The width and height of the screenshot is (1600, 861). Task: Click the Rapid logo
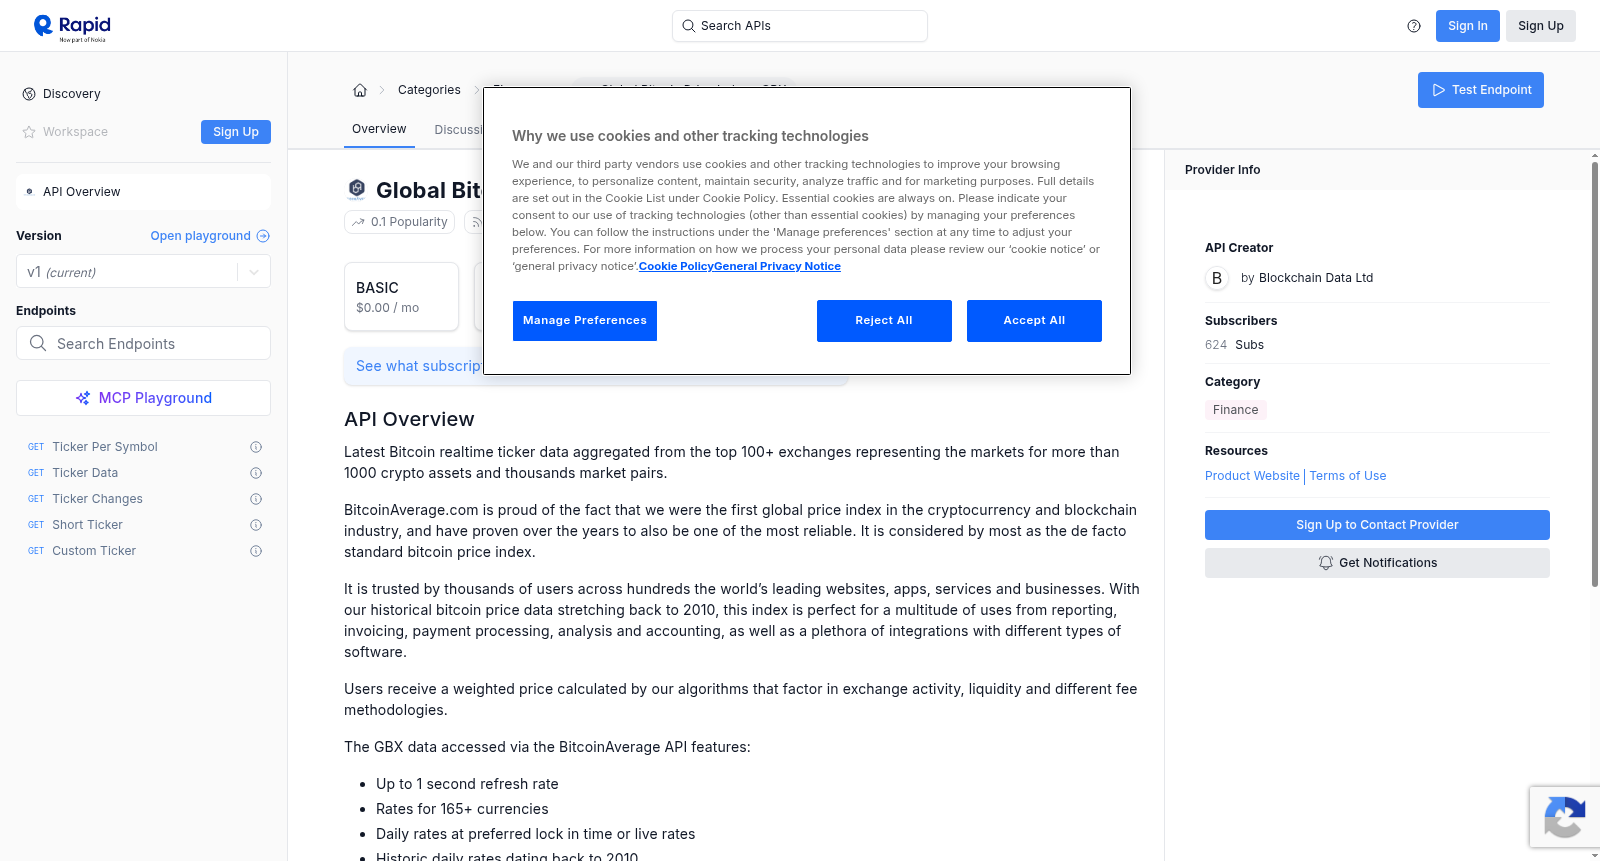[x=72, y=28]
